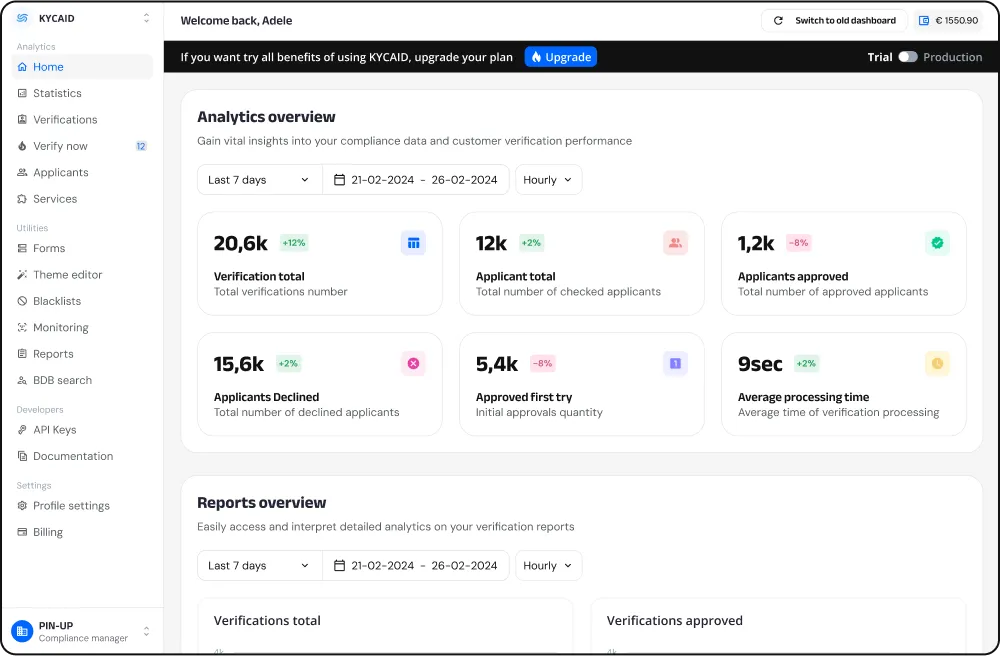Open the API Keys page
This screenshot has width=1000, height=656.
click(x=55, y=429)
